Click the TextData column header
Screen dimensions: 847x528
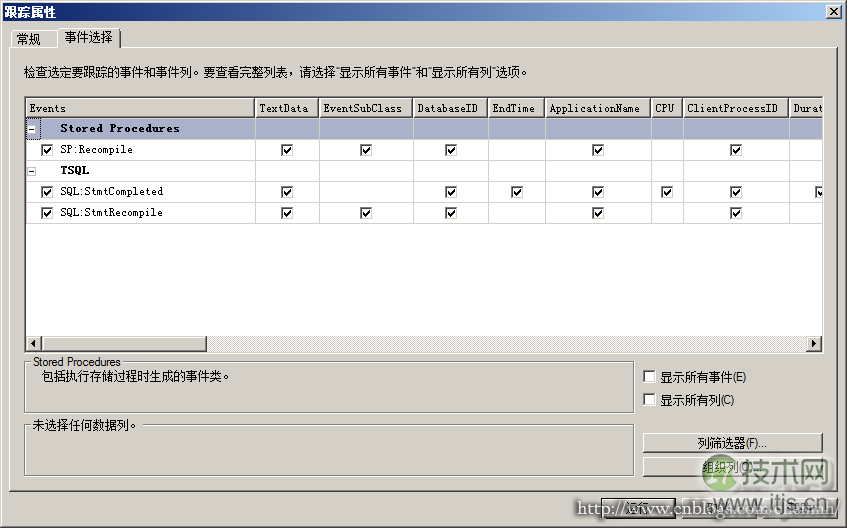[287, 108]
